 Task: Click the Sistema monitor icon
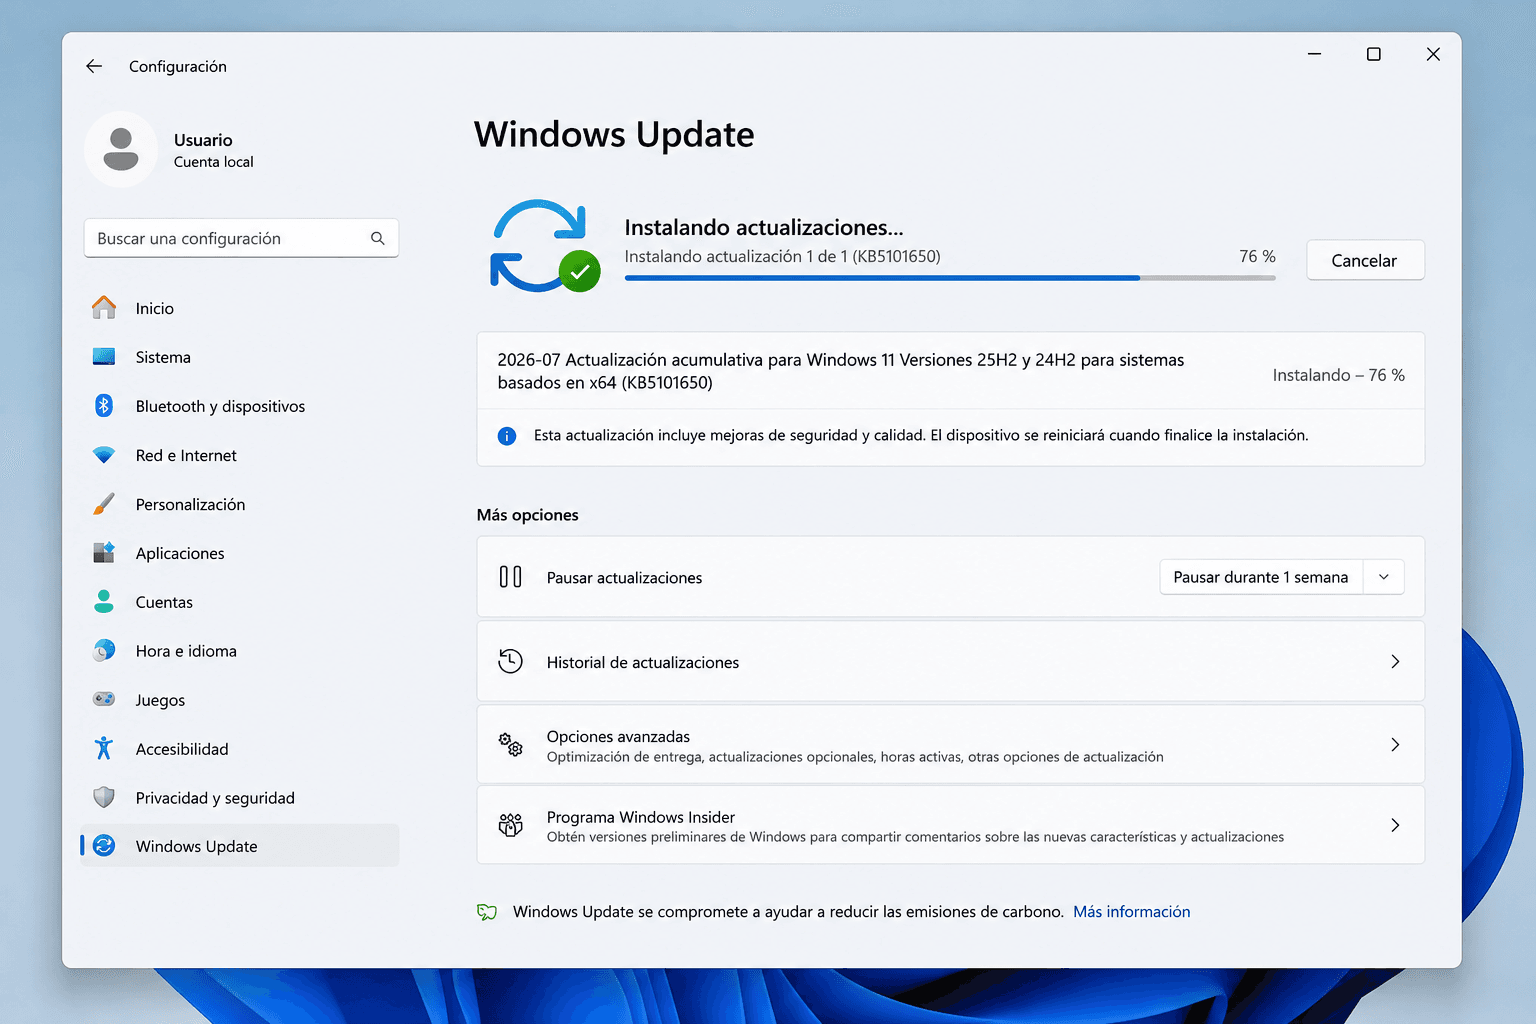(x=104, y=357)
